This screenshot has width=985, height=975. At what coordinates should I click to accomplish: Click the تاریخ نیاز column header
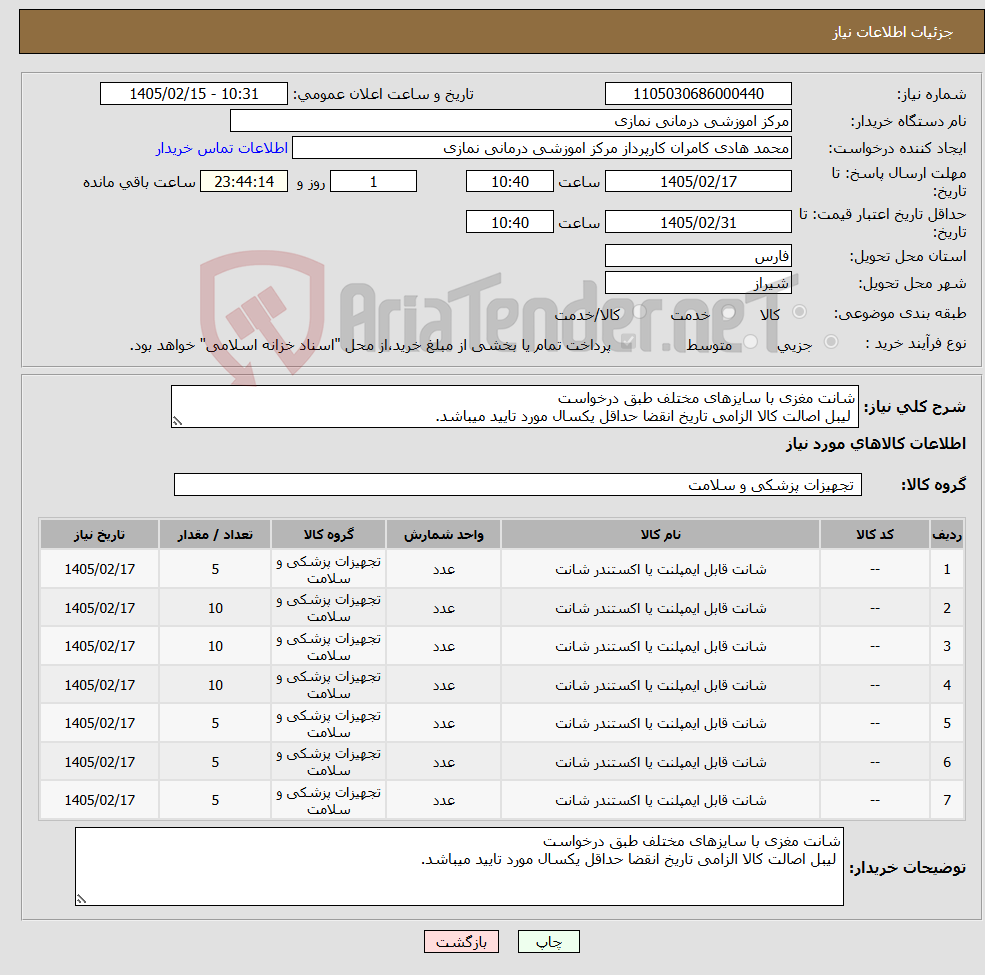(x=99, y=534)
